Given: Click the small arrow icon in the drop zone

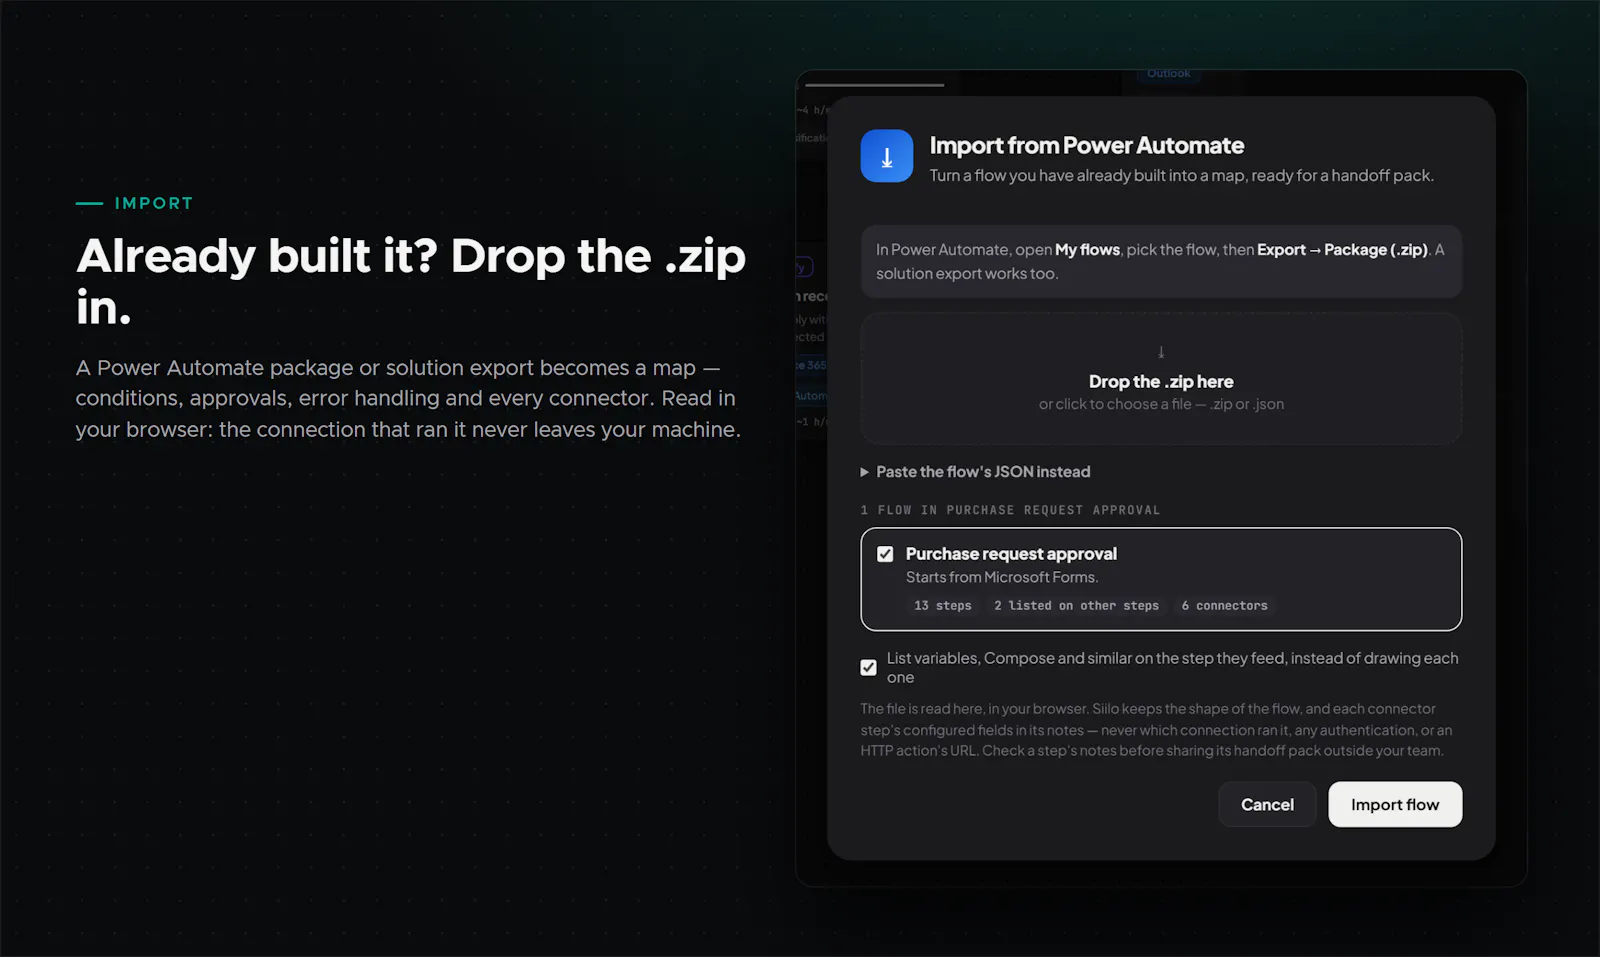Looking at the screenshot, I should tap(1161, 352).
